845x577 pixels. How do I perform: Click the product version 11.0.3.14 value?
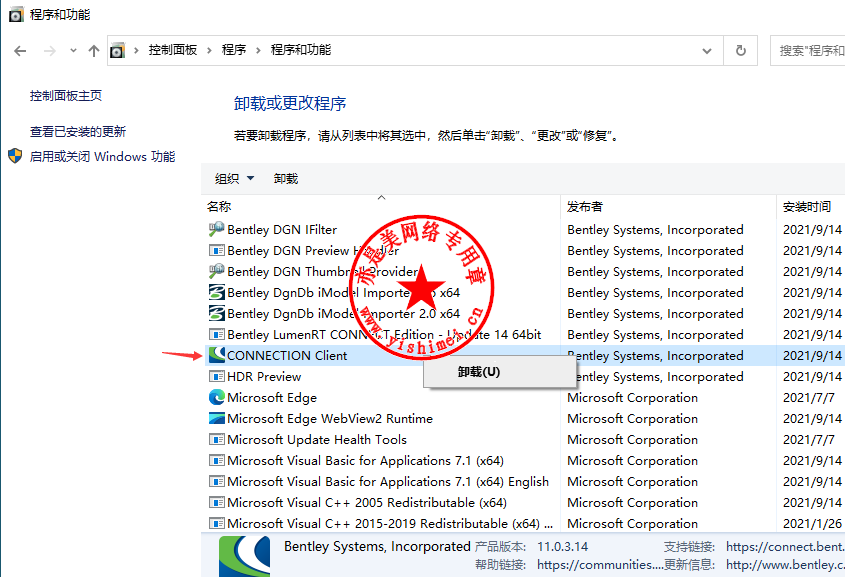coord(563,547)
